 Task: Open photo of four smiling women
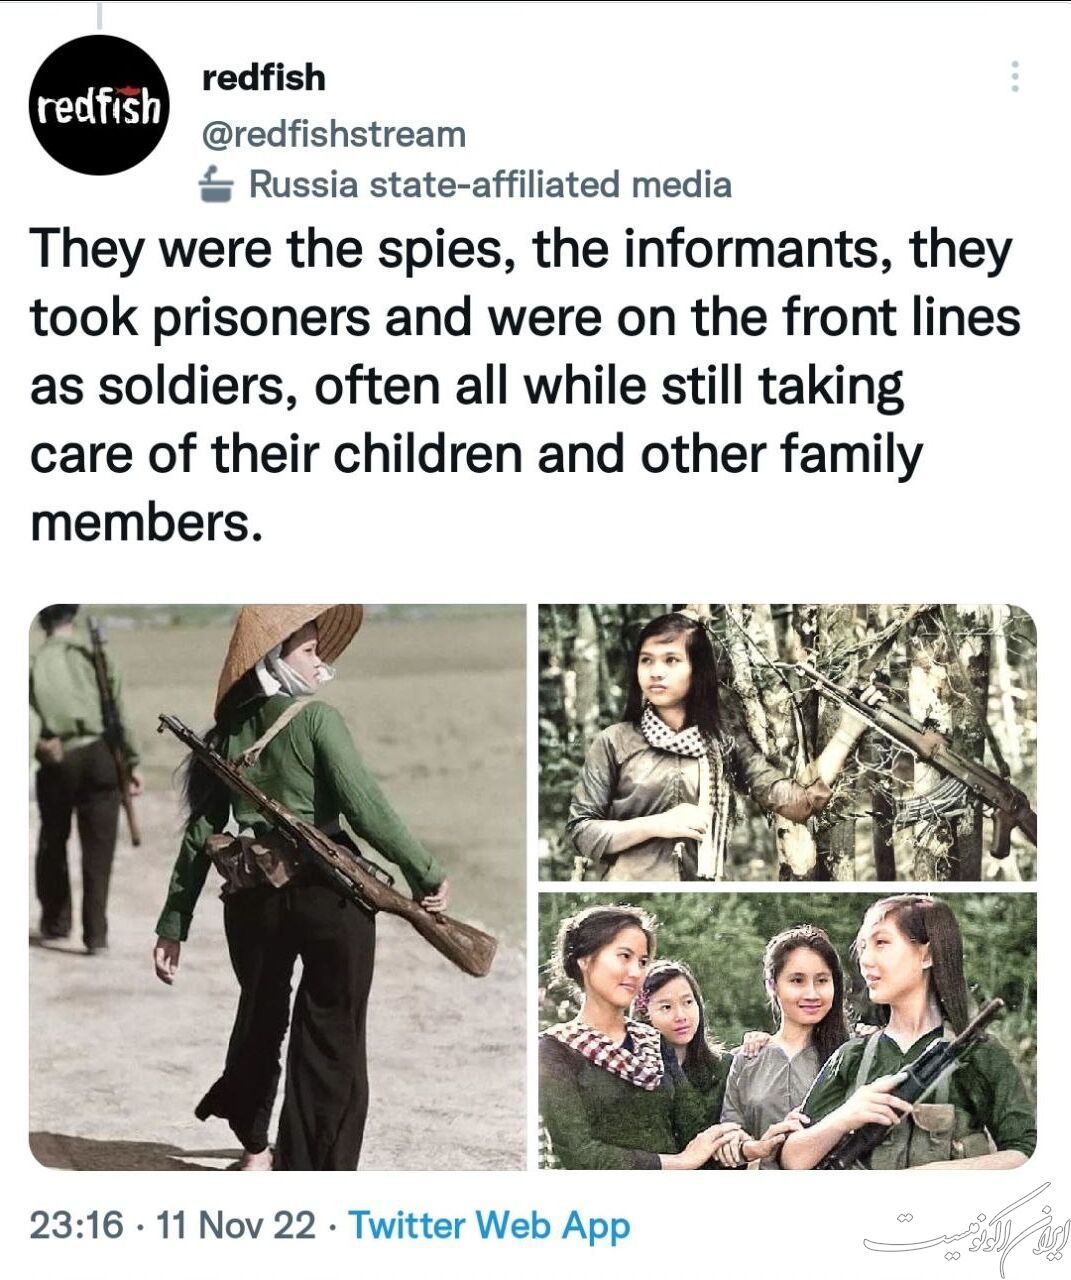tap(788, 1031)
